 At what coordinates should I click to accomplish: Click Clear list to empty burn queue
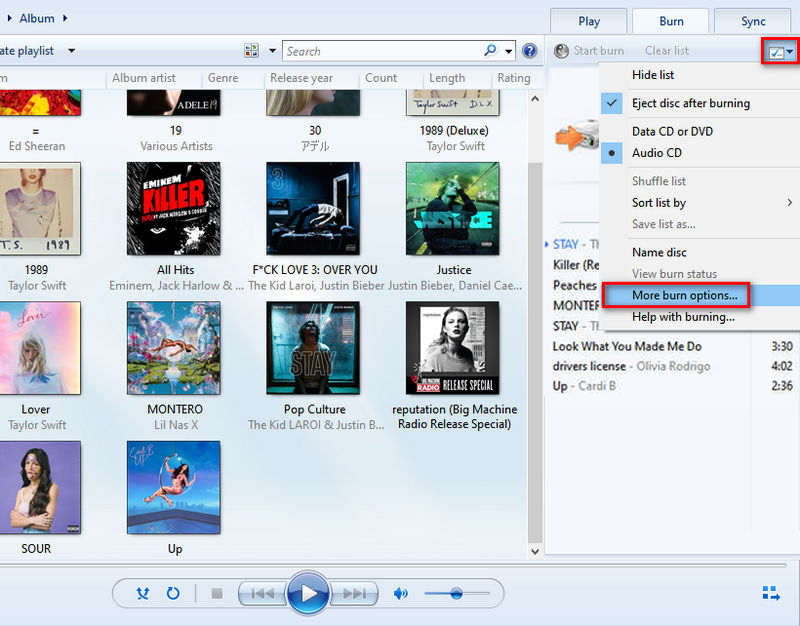coord(671,50)
